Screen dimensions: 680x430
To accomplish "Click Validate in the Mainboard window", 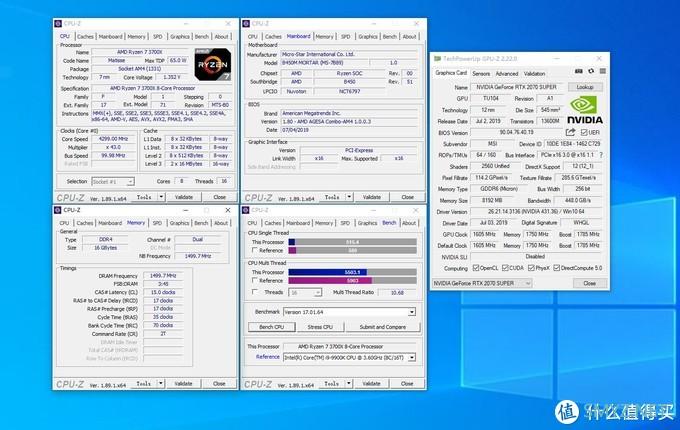I will click(372, 197).
